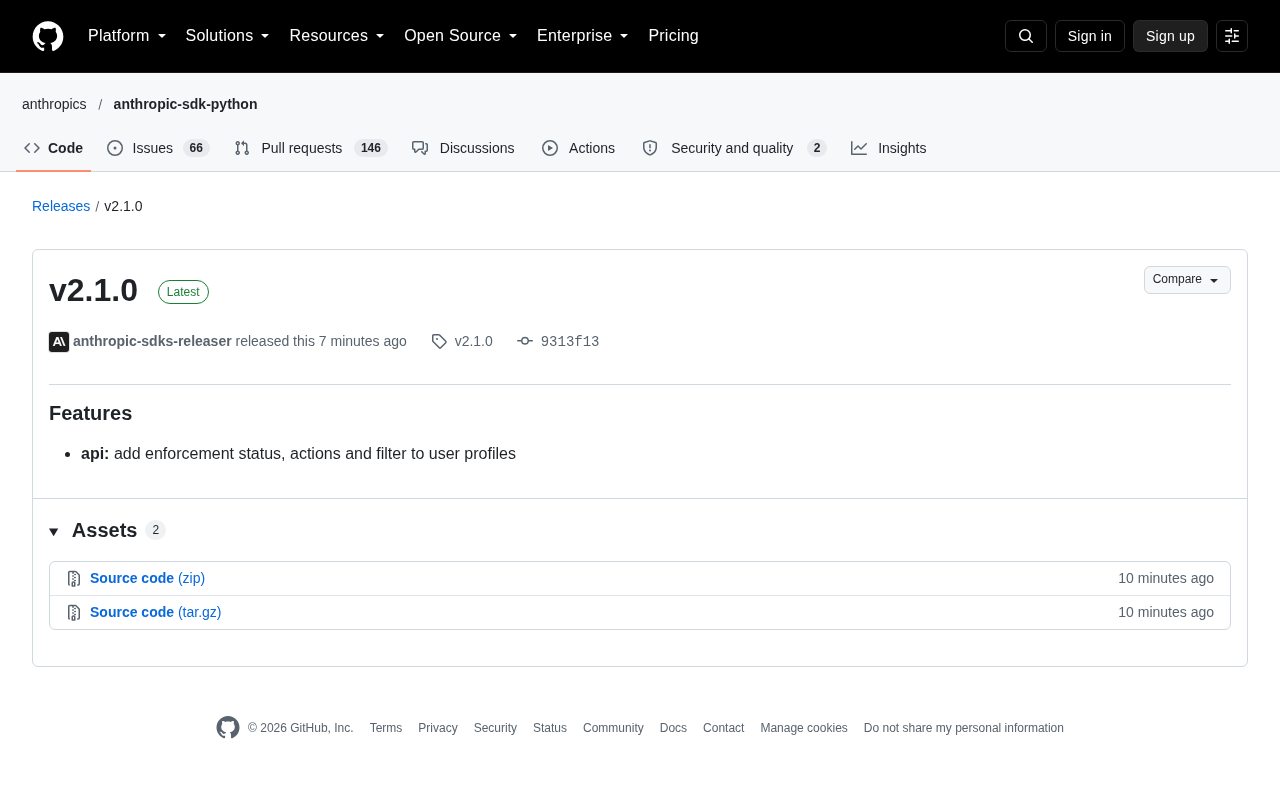The height and width of the screenshot is (800, 1280).
Task: Go to the Pricing page
Action: point(674,36)
